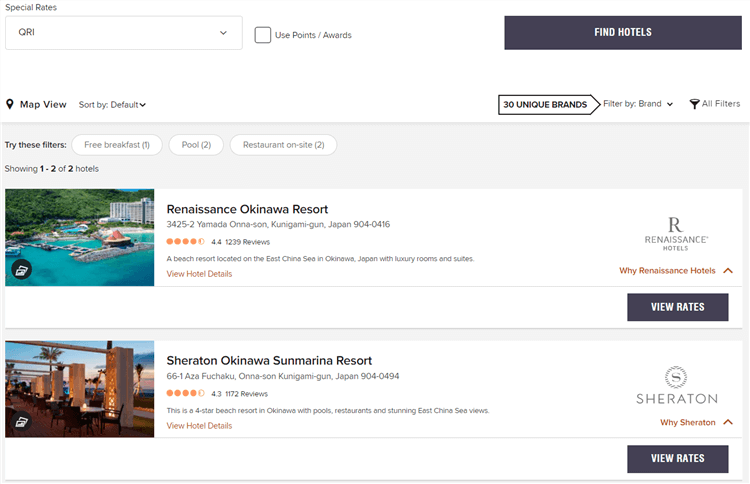View rates for Renaissance Okinawa Resort

[x=677, y=307]
